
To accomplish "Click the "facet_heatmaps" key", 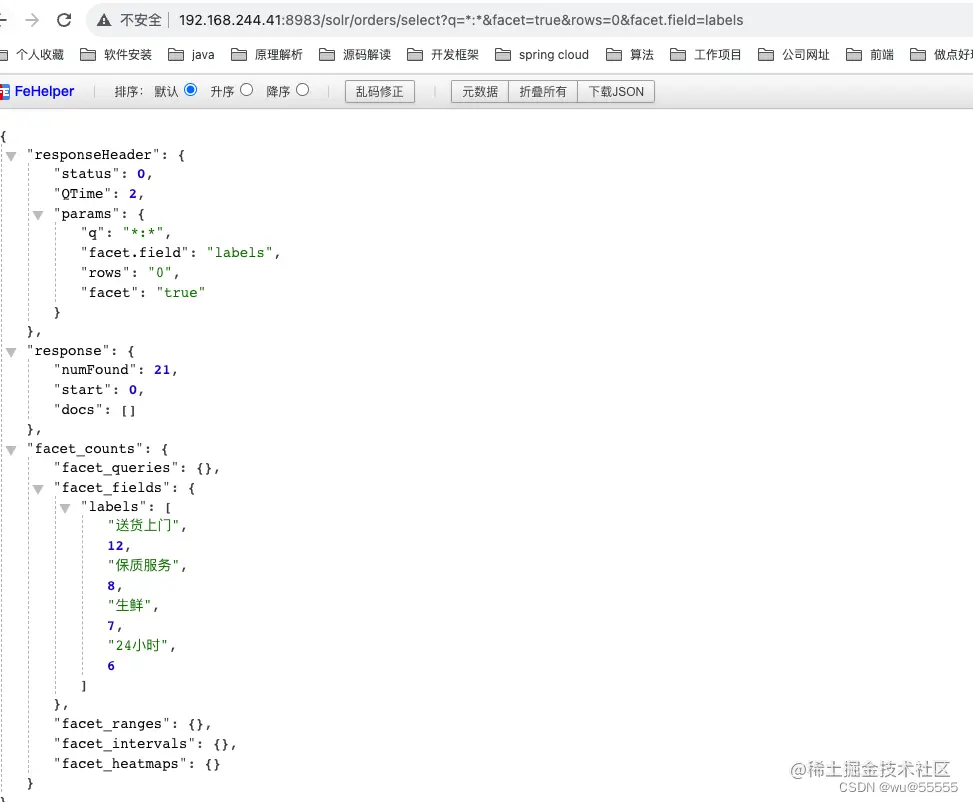I will click(120, 764).
